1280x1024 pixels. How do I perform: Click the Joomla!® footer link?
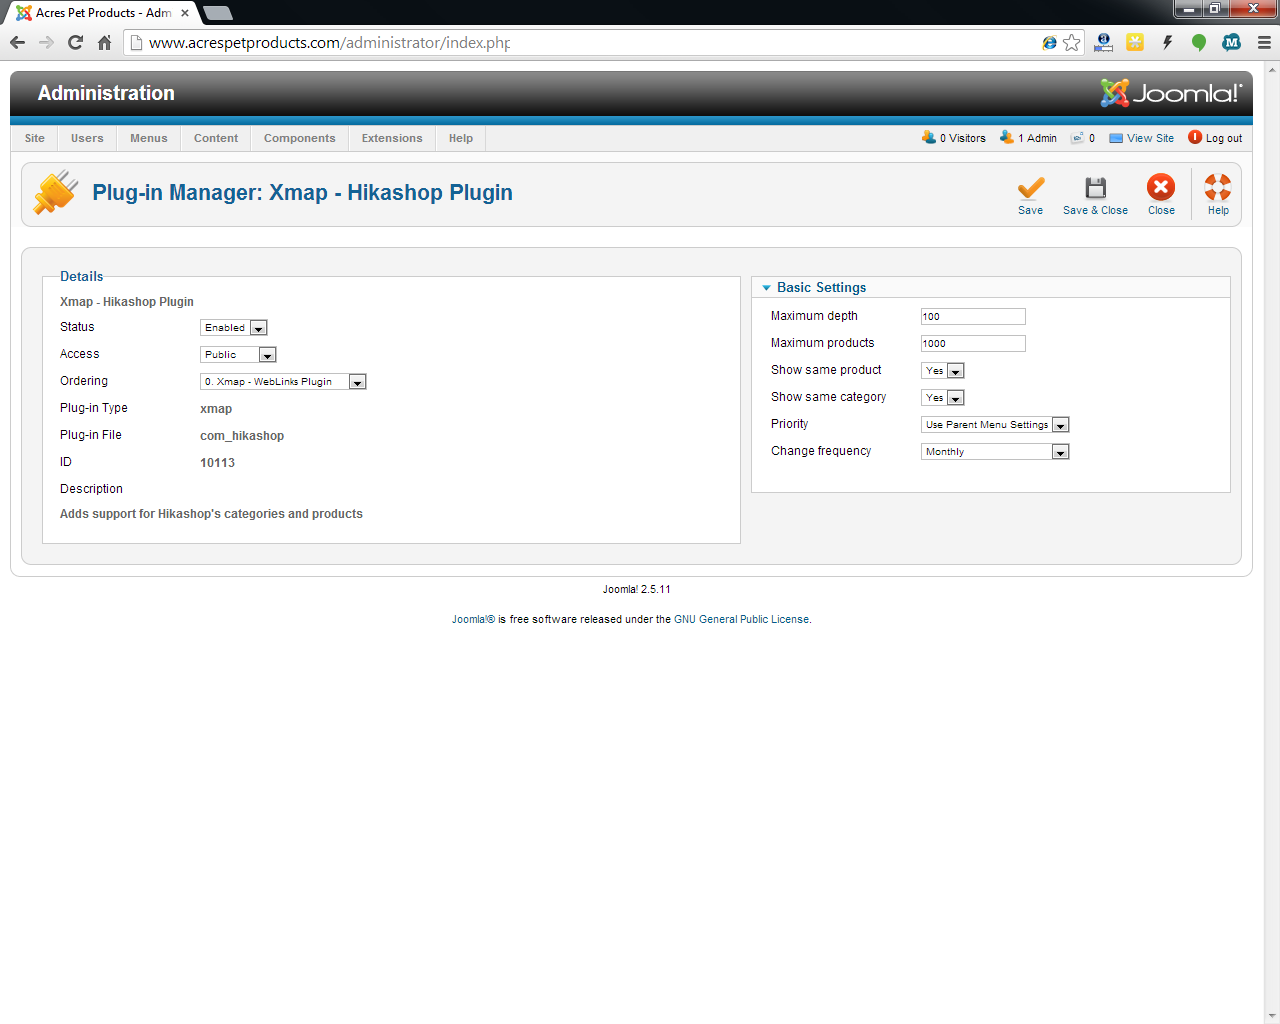pyautogui.click(x=473, y=620)
